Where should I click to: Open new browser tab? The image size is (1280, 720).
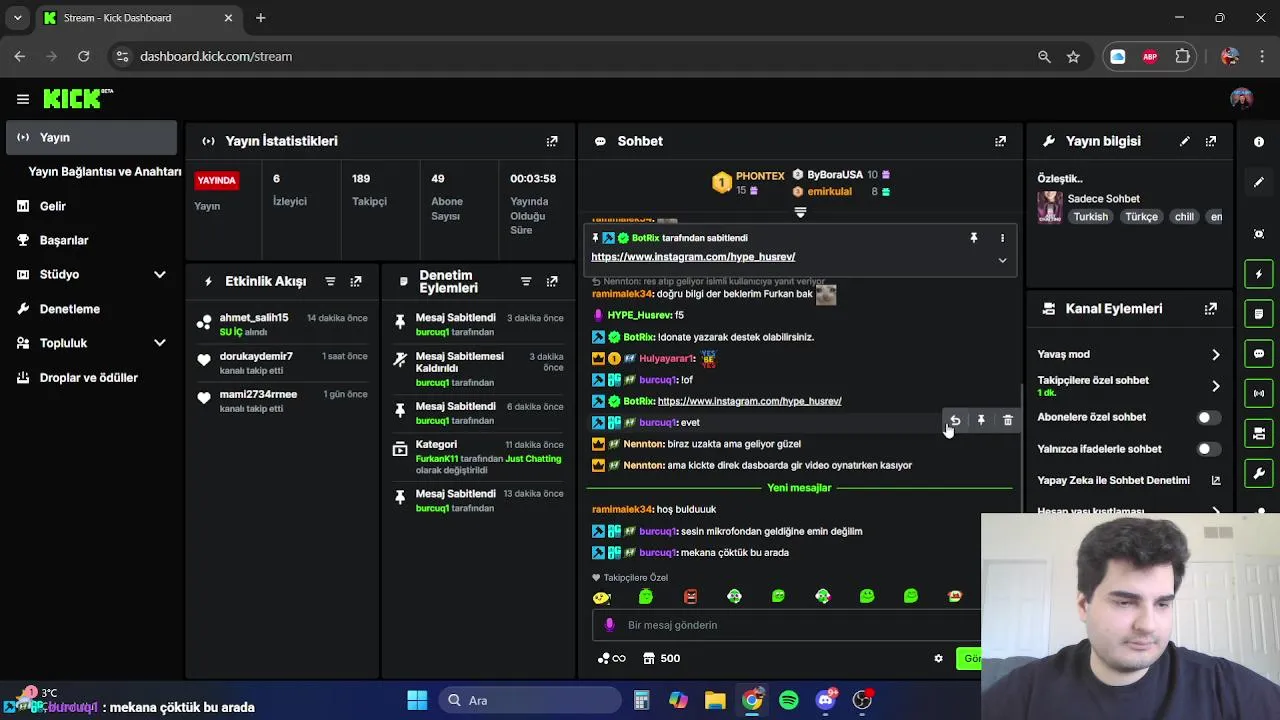(x=261, y=18)
